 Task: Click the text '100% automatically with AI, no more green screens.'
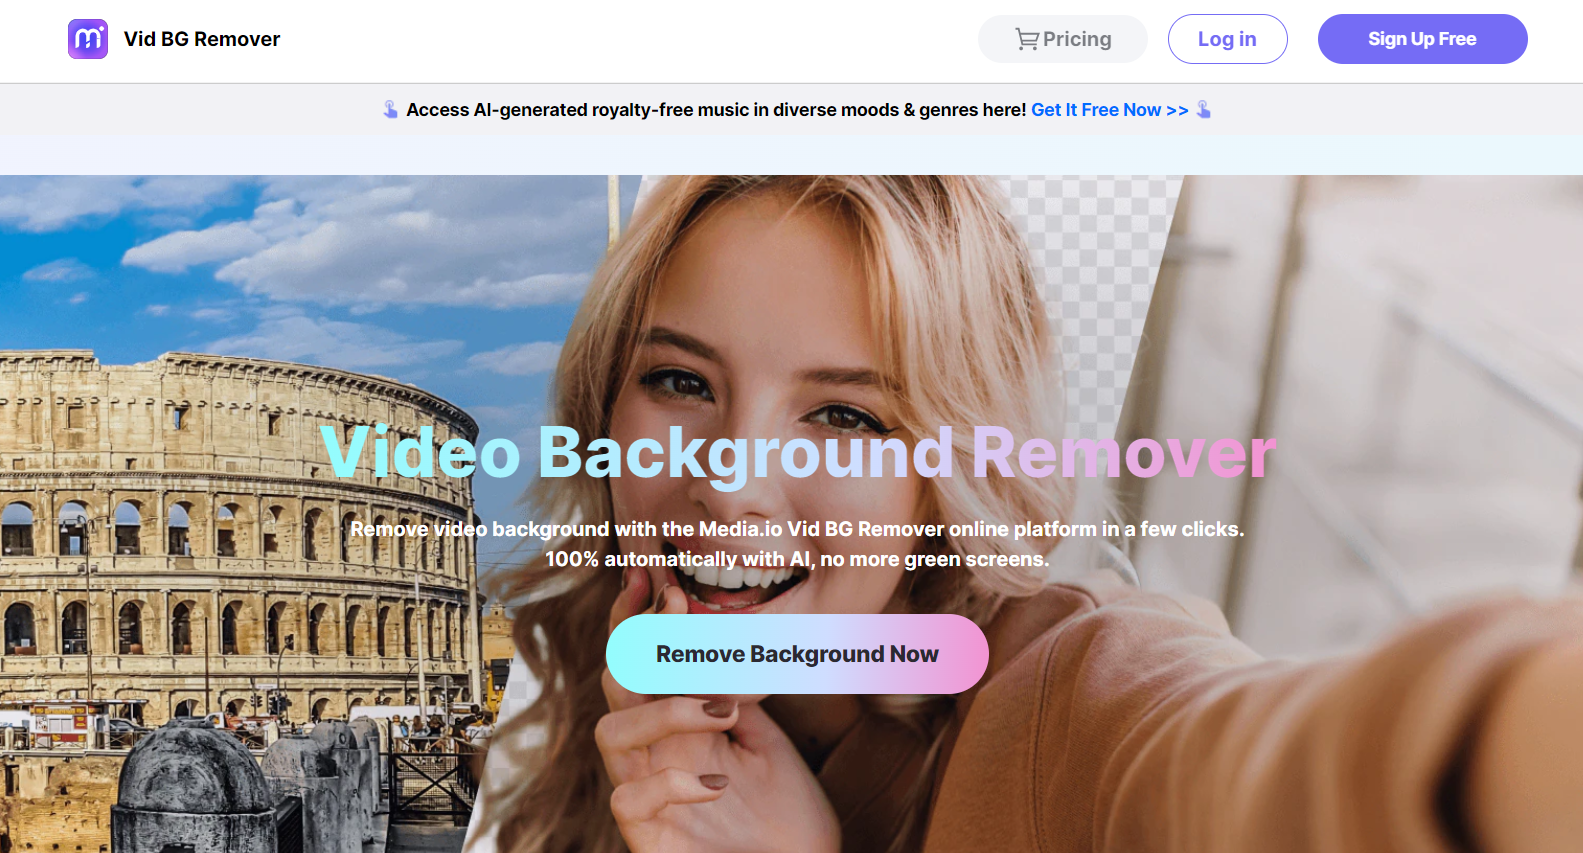point(797,559)
